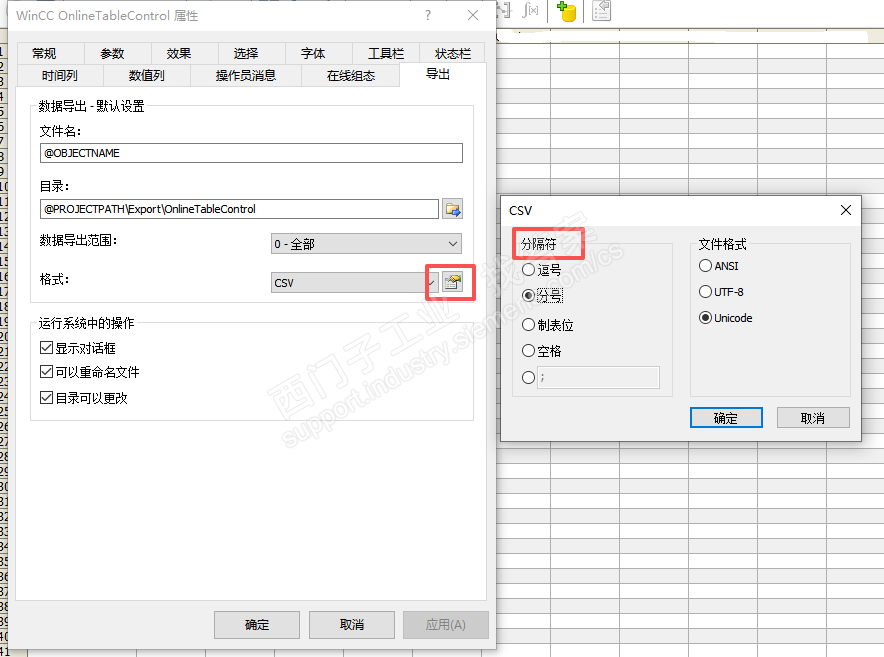Select the custom delimiter radio button
The width and height of the screenshot is (884, 657).
pos(528,377)
